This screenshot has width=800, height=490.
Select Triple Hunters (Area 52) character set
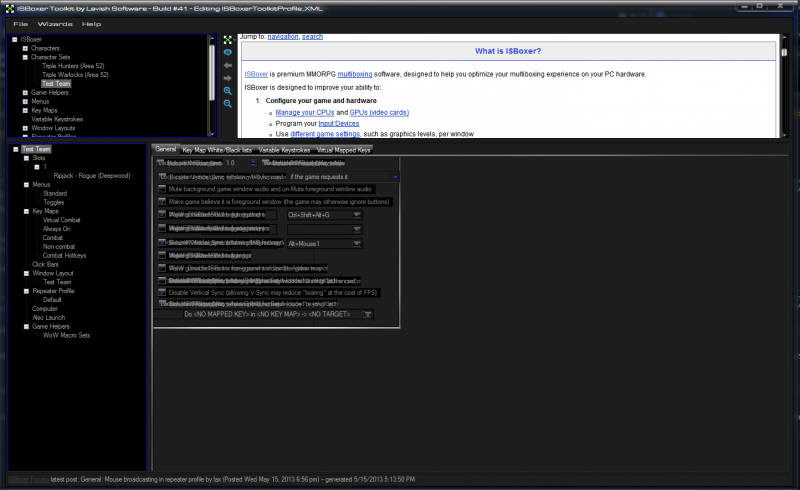tap(73, 66)
